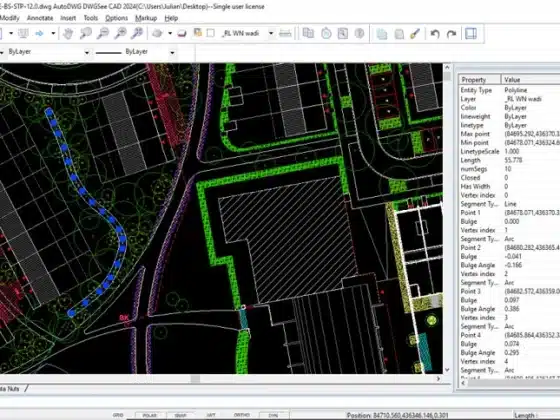Click the copy pages icon

pyautogui.click(x=382, y=34)
